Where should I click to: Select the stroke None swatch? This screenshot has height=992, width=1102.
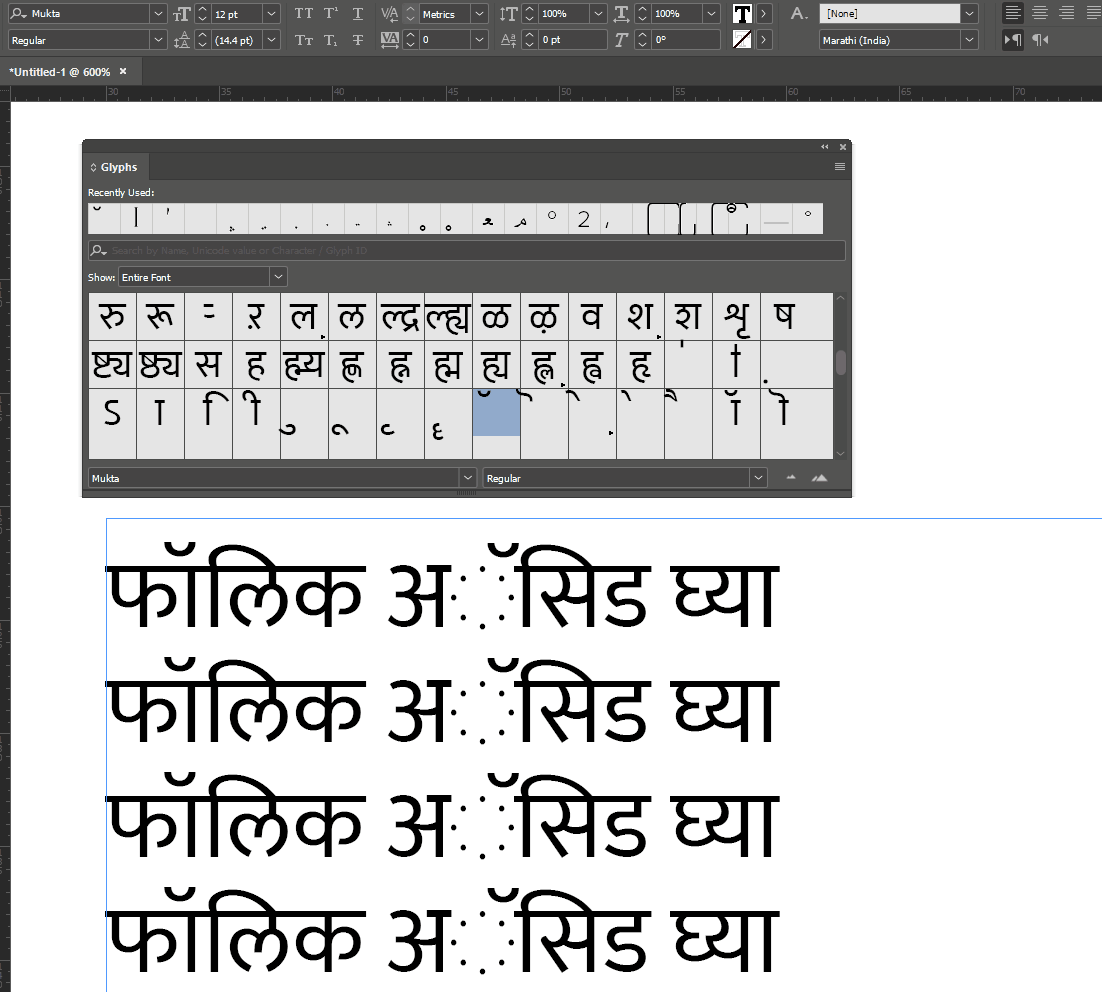[742, 40]
